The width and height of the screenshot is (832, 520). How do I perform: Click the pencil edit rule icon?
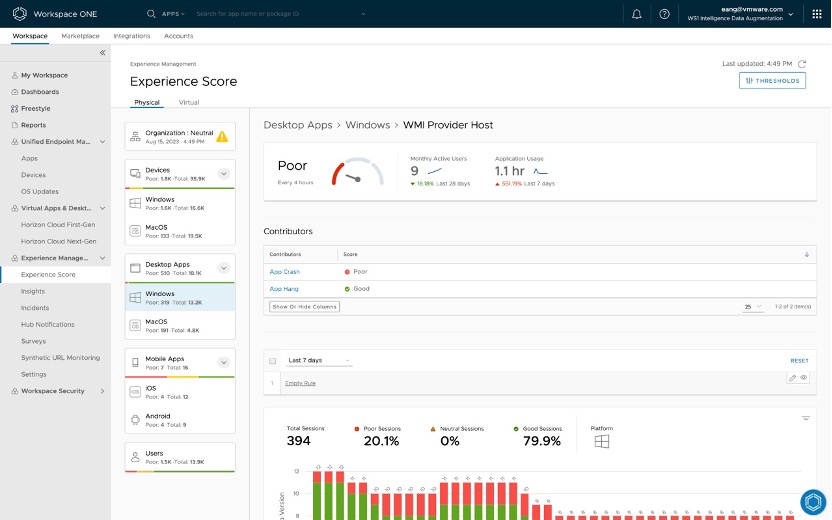[792, 377]
